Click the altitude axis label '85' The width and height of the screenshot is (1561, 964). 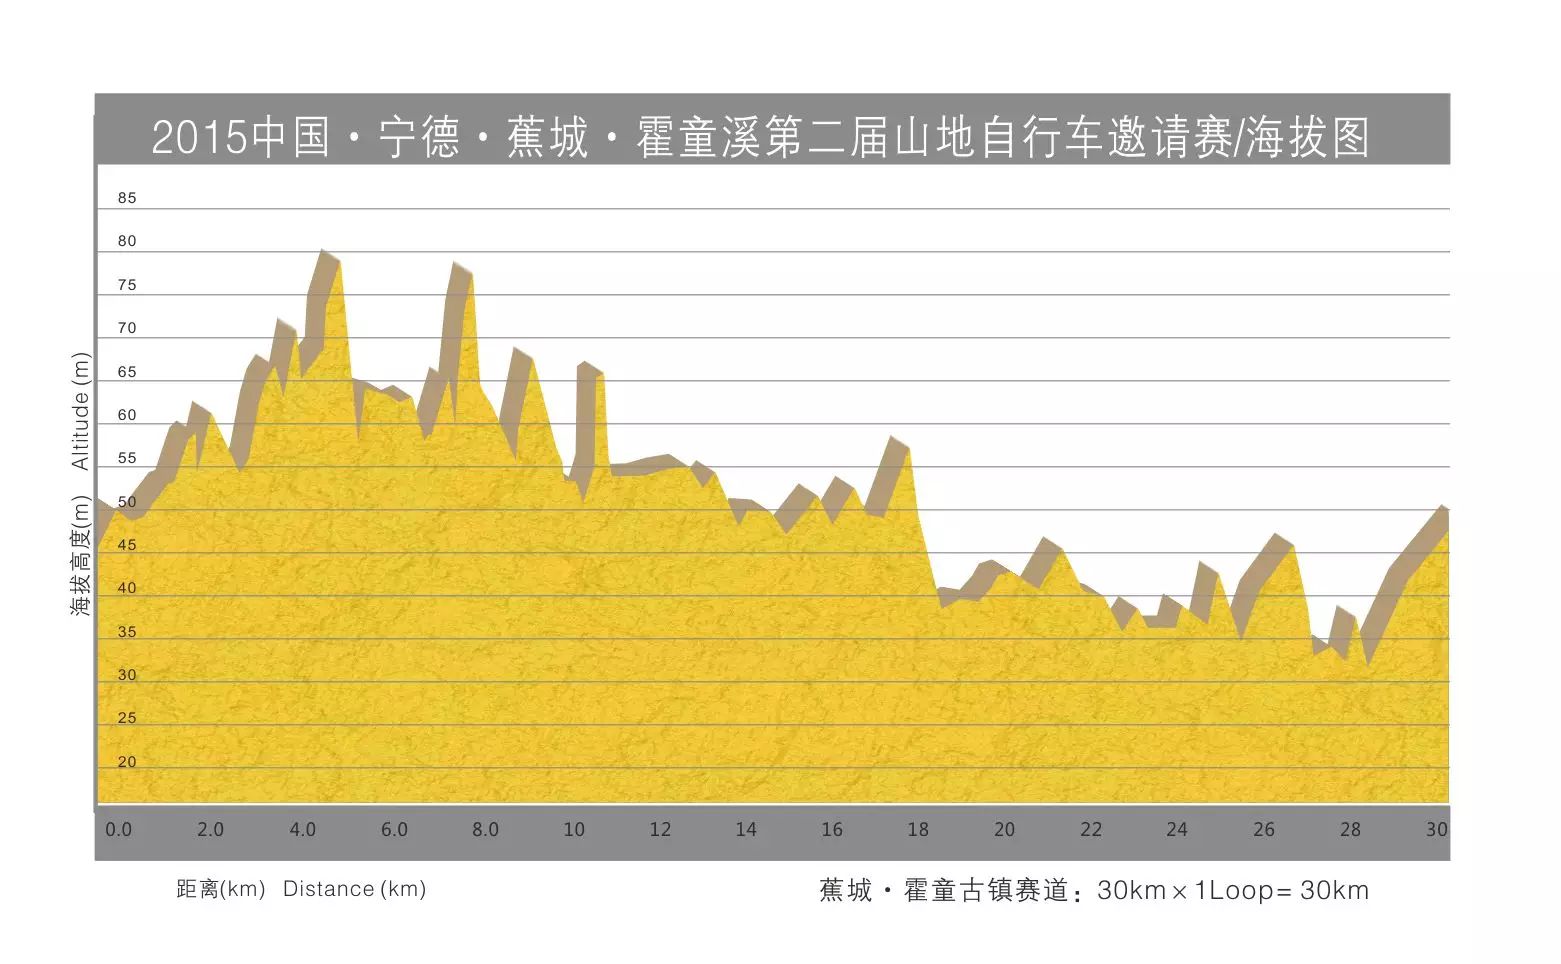click(x=127, y=198)
